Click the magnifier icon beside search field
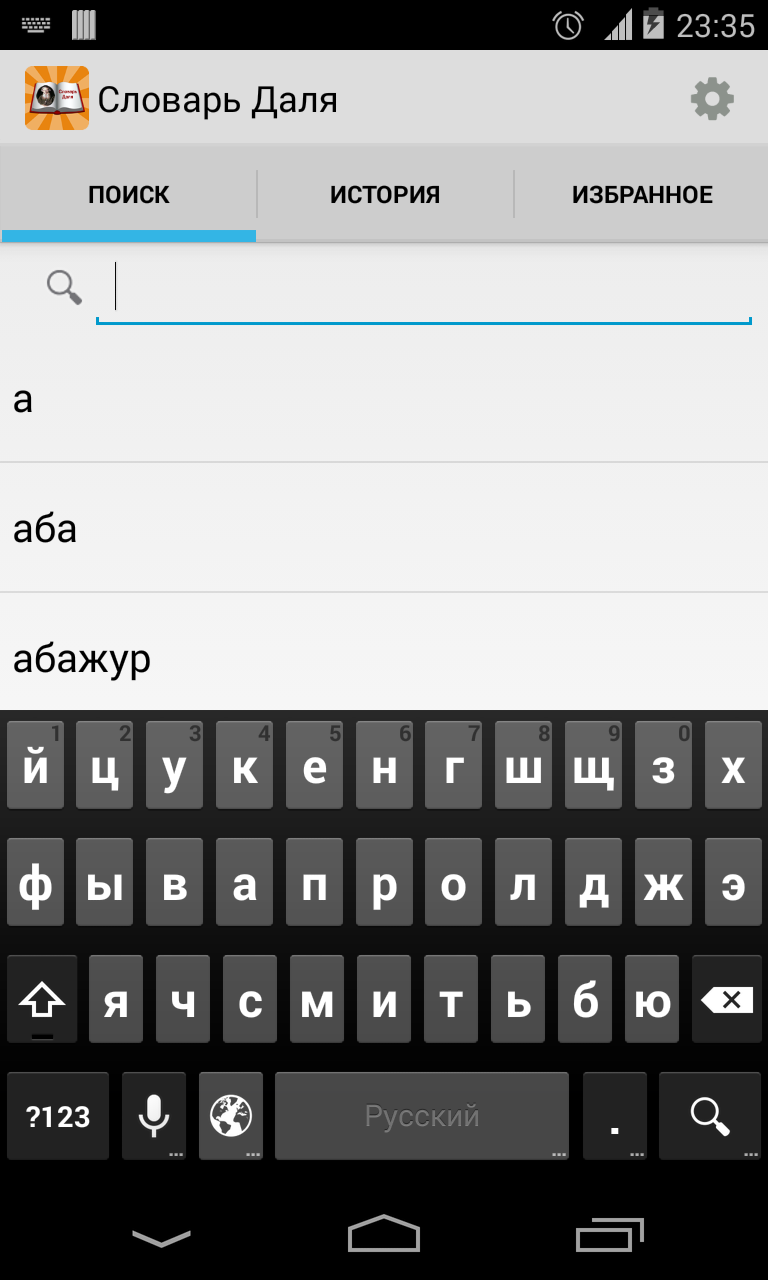The image size is (768, 1280). [x=65, y=287]
